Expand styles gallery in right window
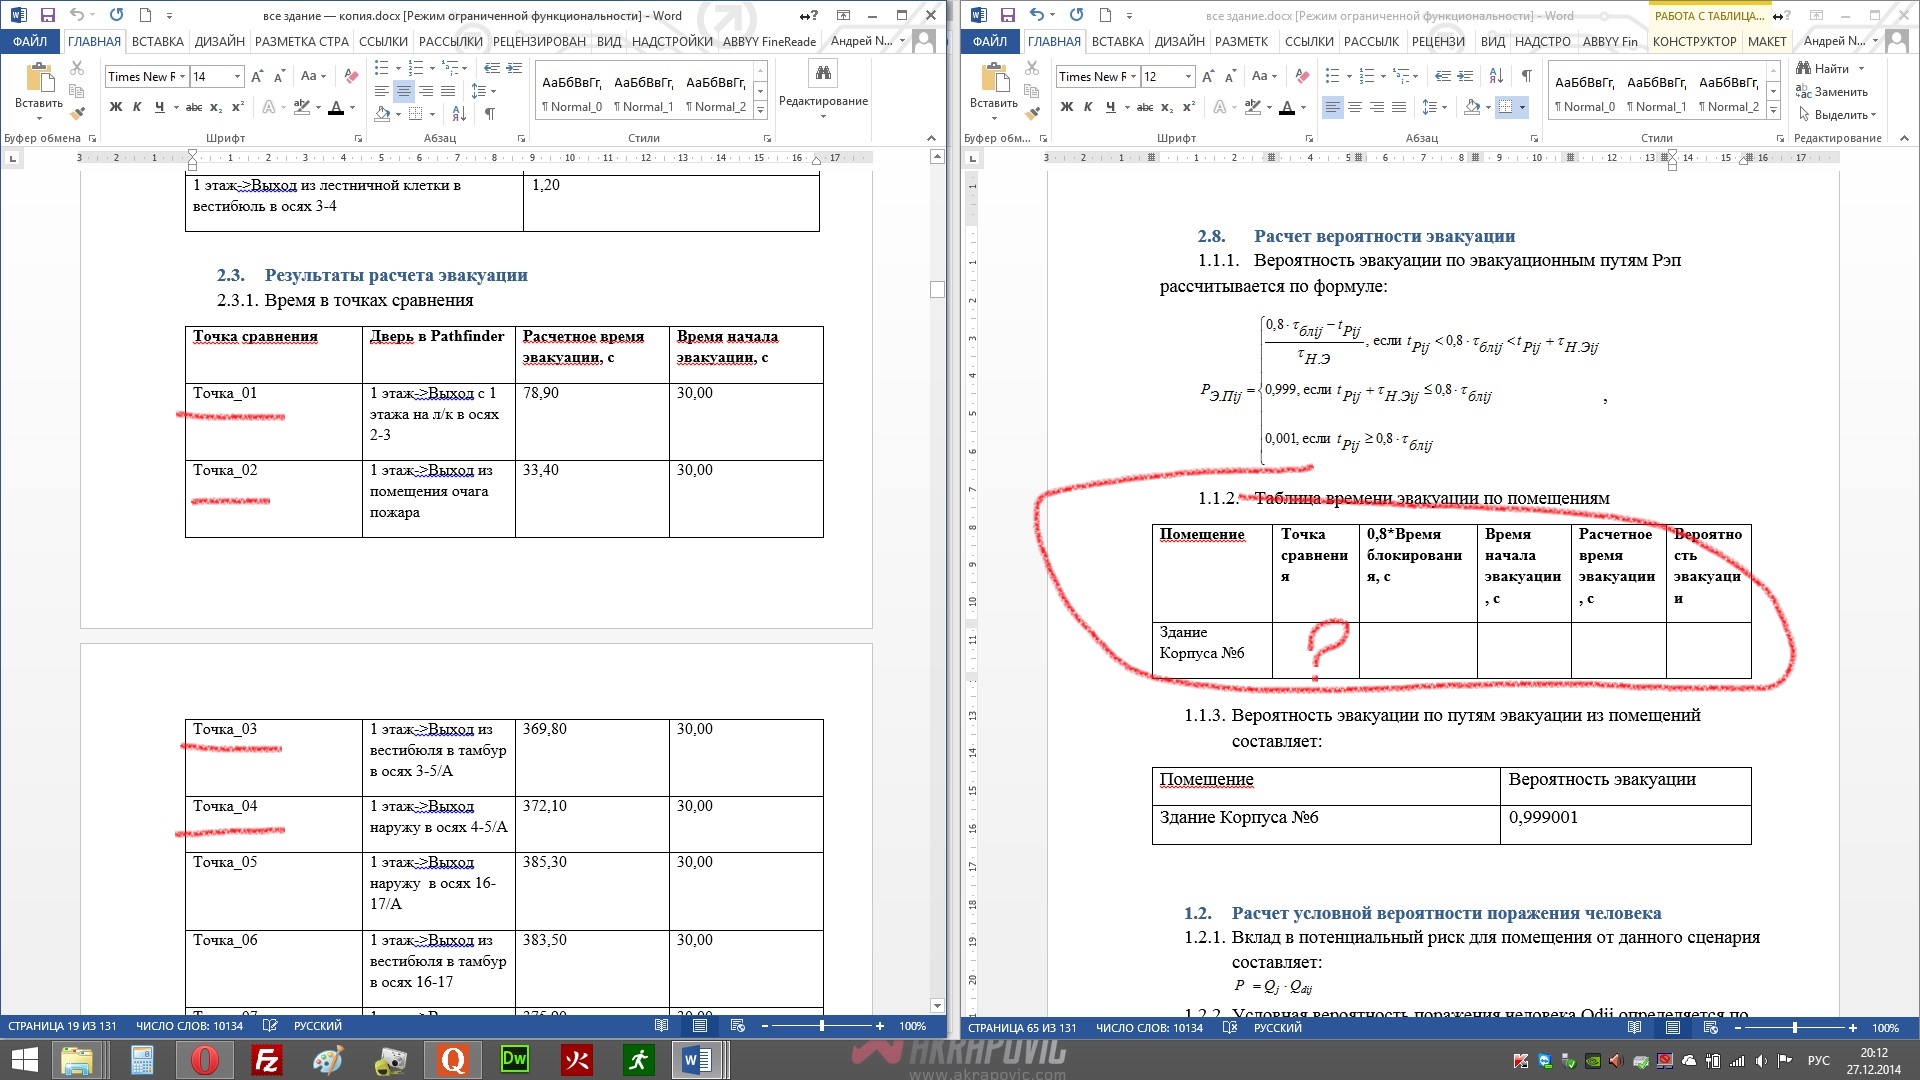The image size is (1920, 1080). 1773,109
